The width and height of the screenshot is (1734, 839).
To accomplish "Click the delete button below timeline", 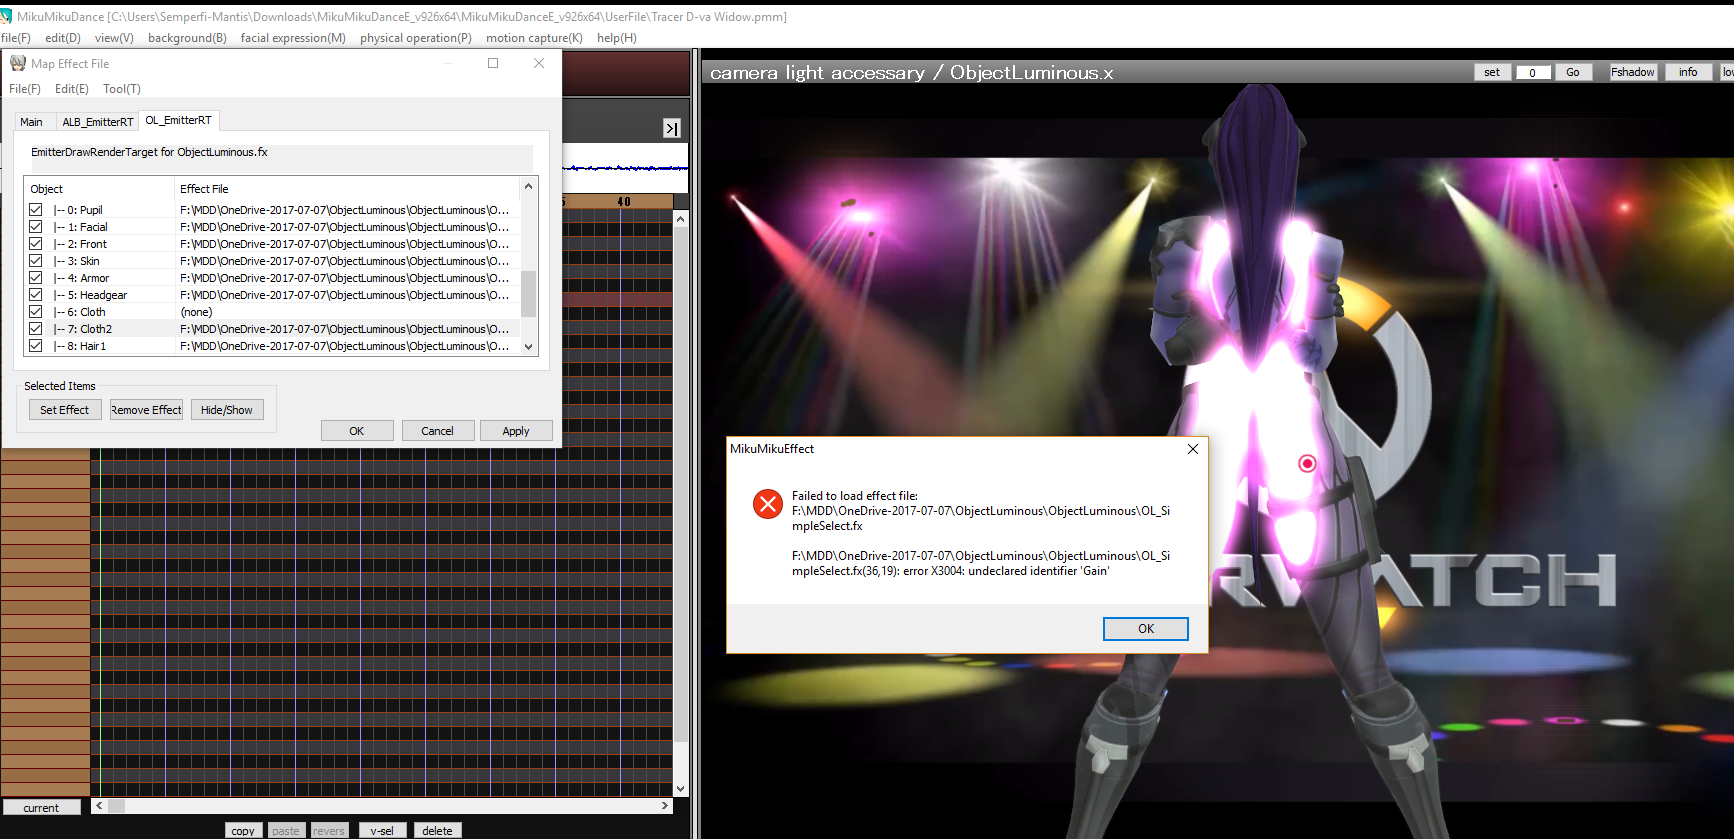I will pos(437,831).
